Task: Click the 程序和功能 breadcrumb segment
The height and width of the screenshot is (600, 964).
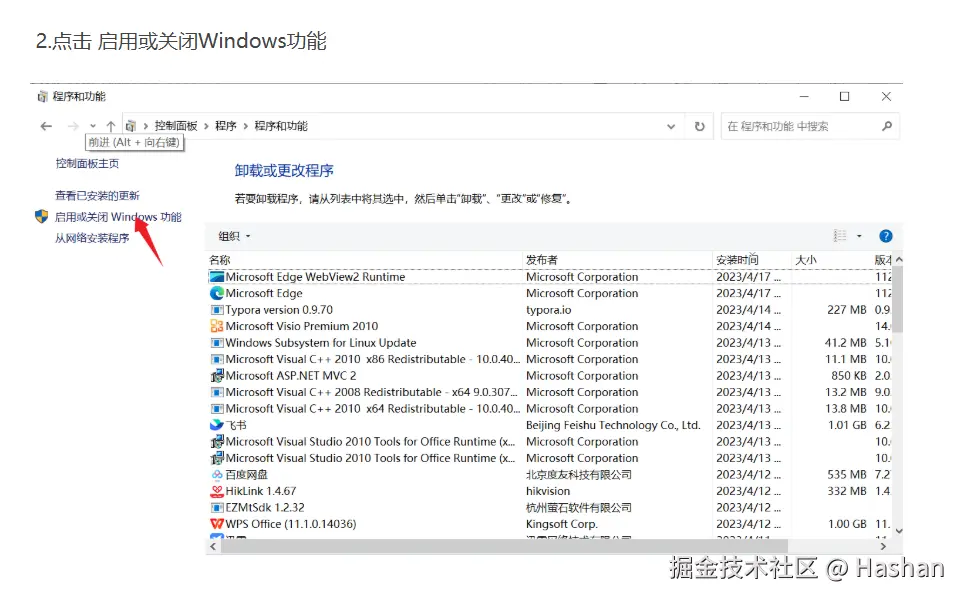Action: (x=281, y=126)
